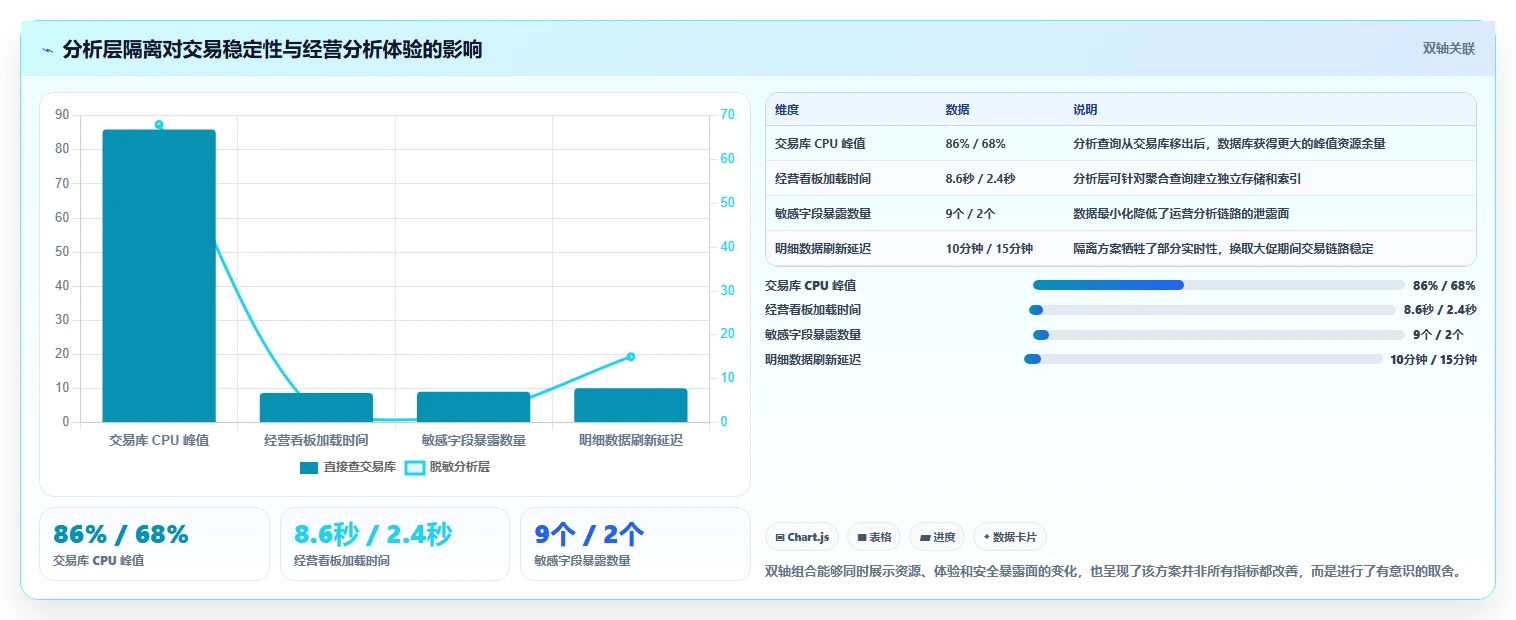Click the 经营看板加载时间 bar in chart
This screenshot has width=1516, height=620.
pyautogui.click(x=316, y=407)
